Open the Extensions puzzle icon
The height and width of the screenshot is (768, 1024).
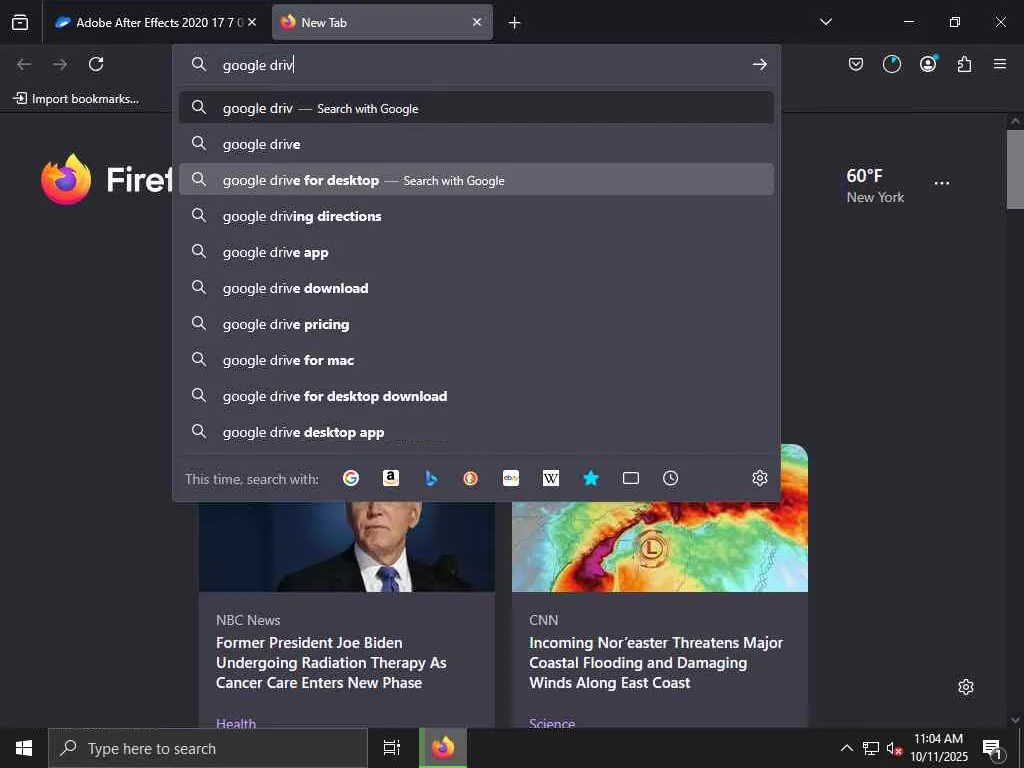pyautogui.click(x=964, y=64)
